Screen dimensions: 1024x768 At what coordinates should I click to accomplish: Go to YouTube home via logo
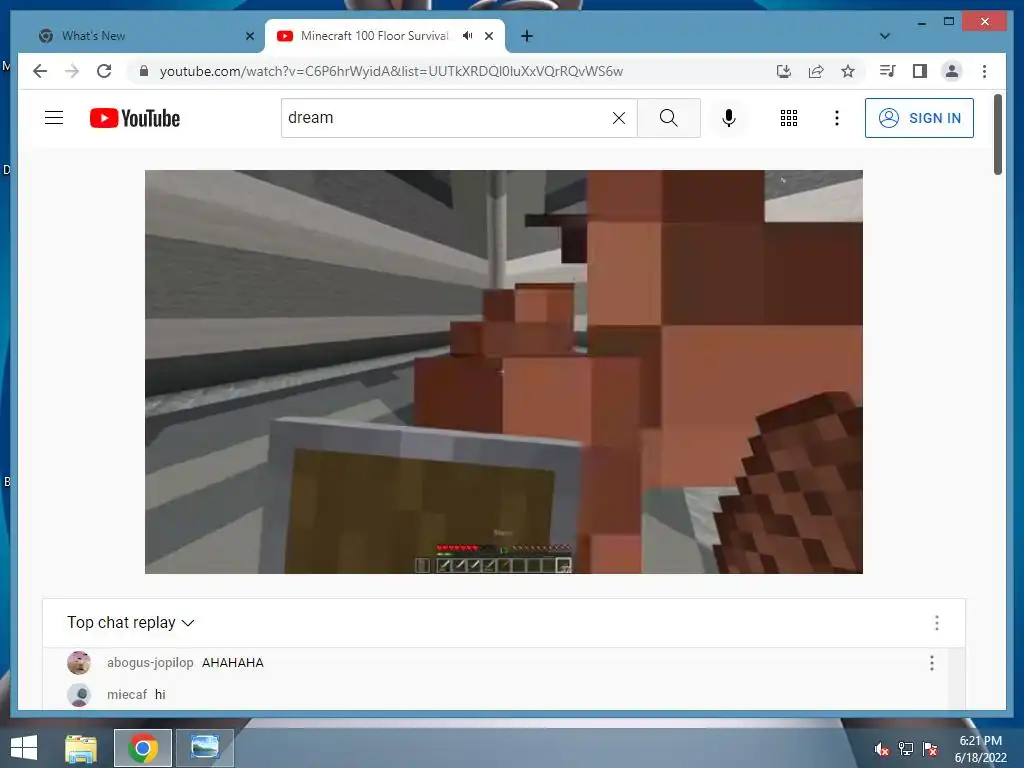click(135, 118)
